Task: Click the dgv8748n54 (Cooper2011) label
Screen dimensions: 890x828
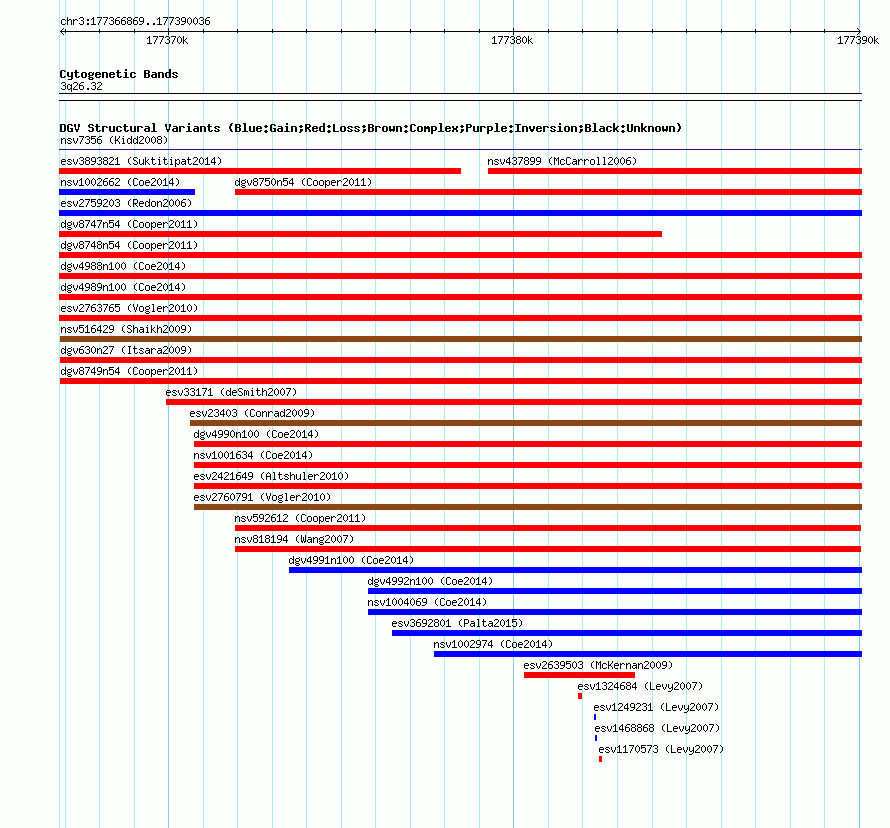Action: 129,245
